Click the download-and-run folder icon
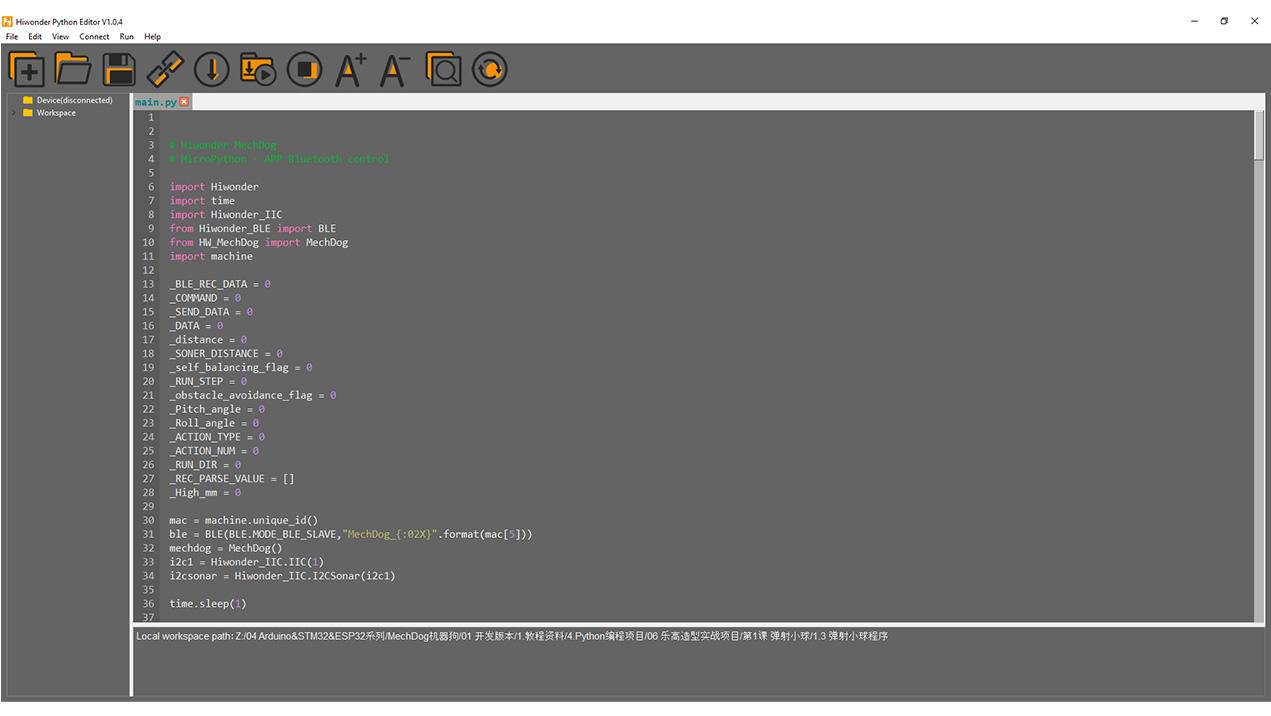 258,69
